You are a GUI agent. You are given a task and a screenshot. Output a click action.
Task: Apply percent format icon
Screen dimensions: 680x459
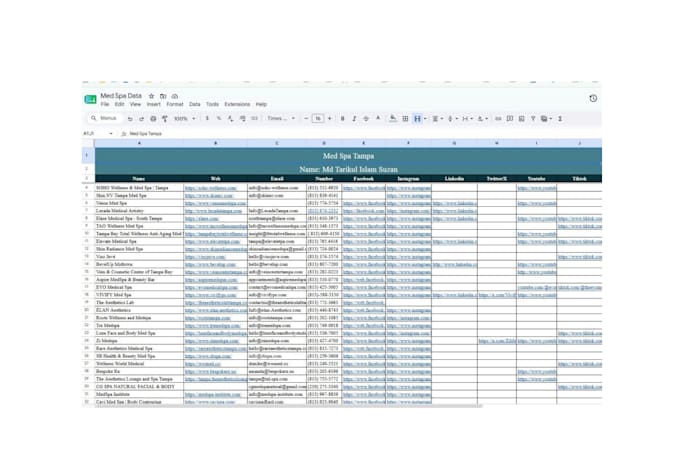(x=219, y=118)
